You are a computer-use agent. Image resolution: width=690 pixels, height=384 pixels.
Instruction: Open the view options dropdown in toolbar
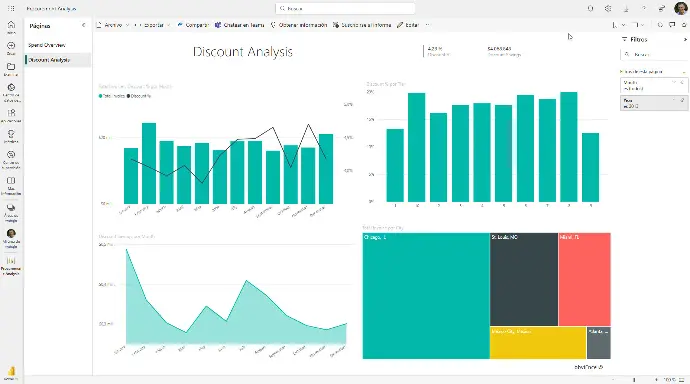click(638, 25)
